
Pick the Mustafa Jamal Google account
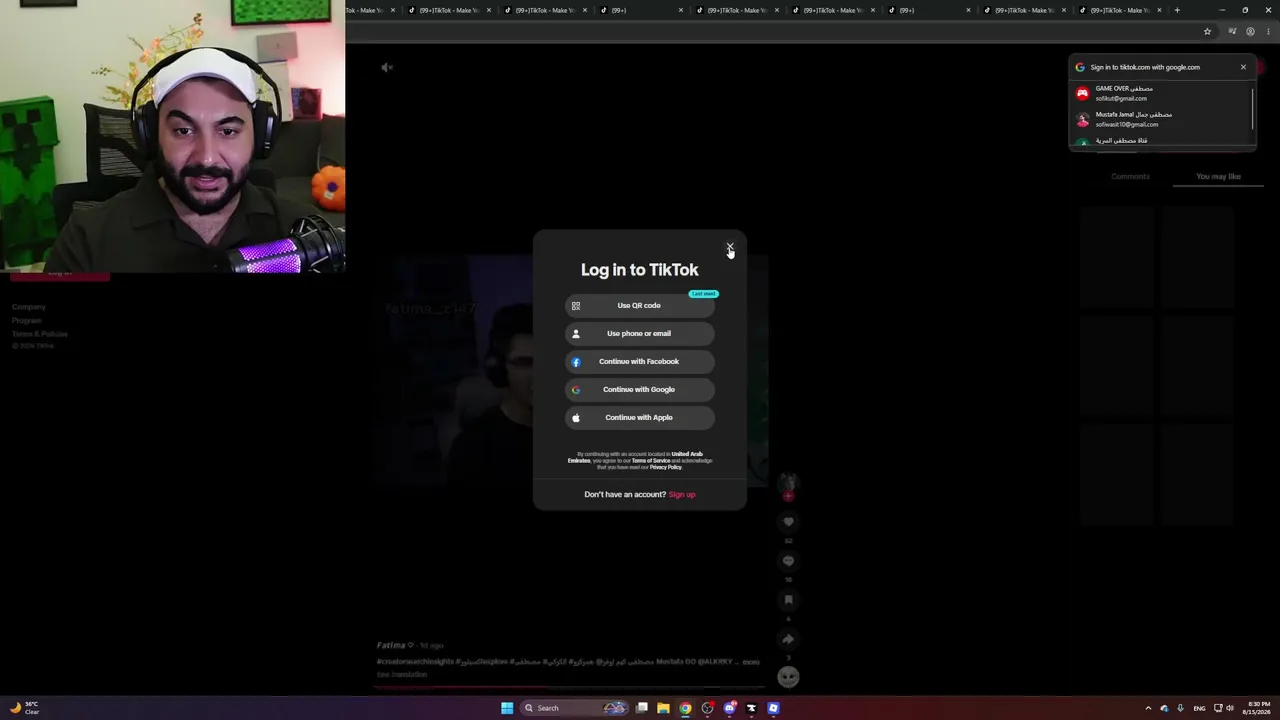click(x=1160, y=119)
